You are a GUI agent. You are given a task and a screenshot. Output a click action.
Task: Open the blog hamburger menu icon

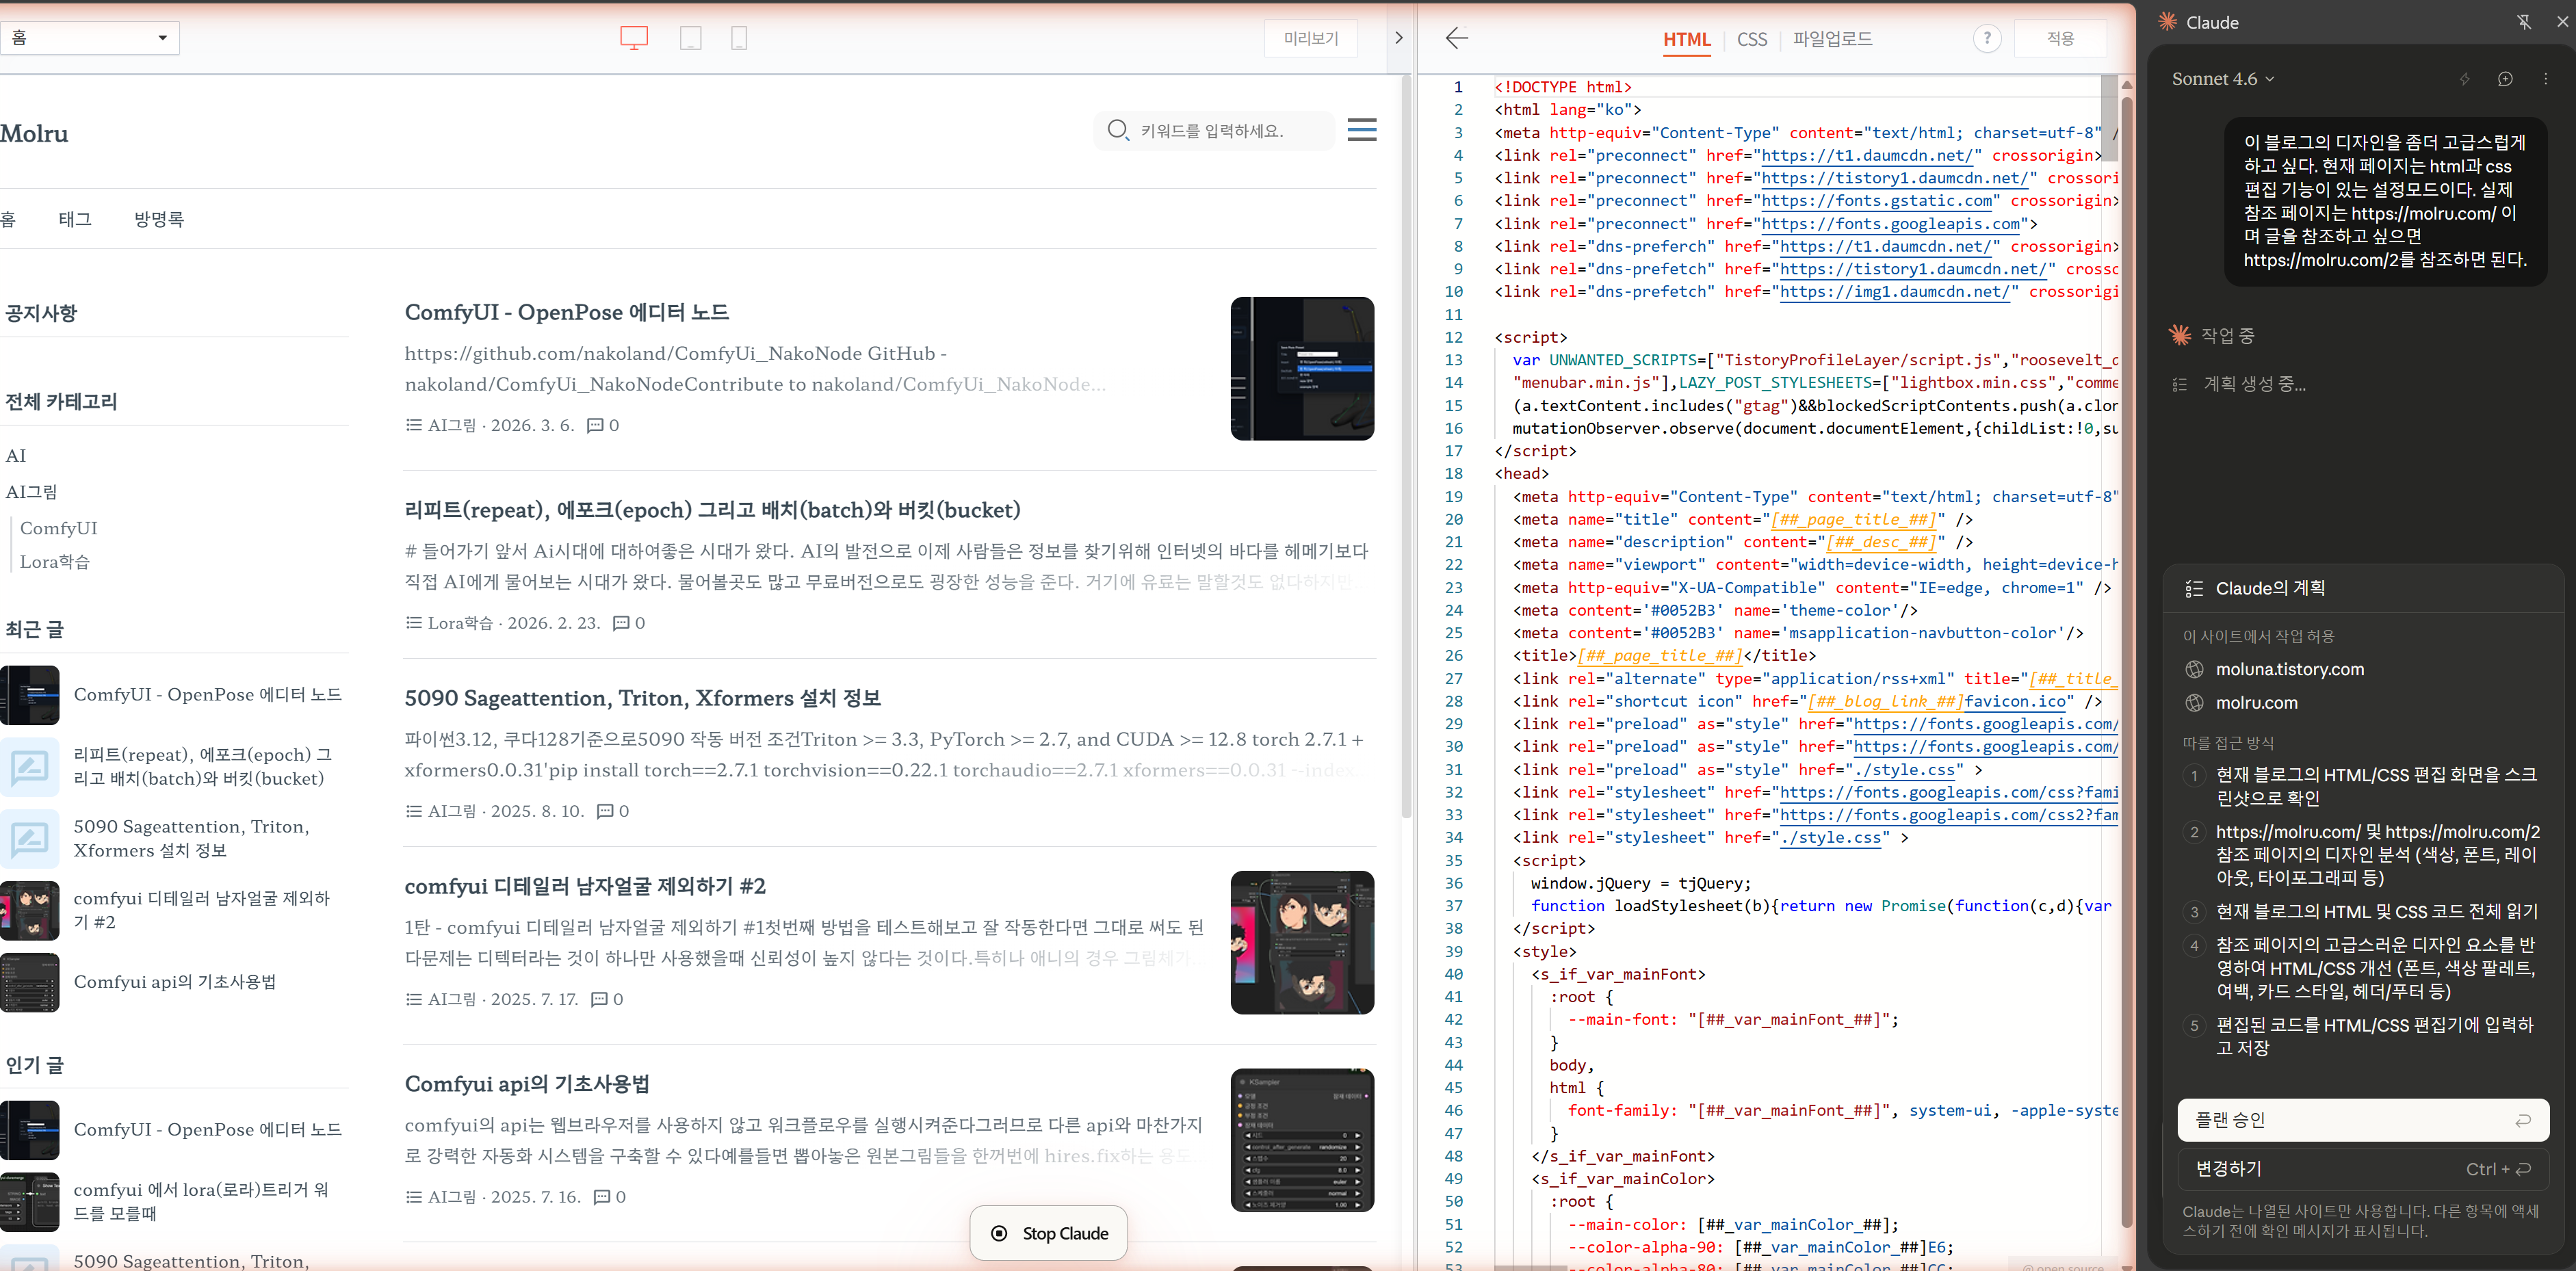click(1361, 129)
